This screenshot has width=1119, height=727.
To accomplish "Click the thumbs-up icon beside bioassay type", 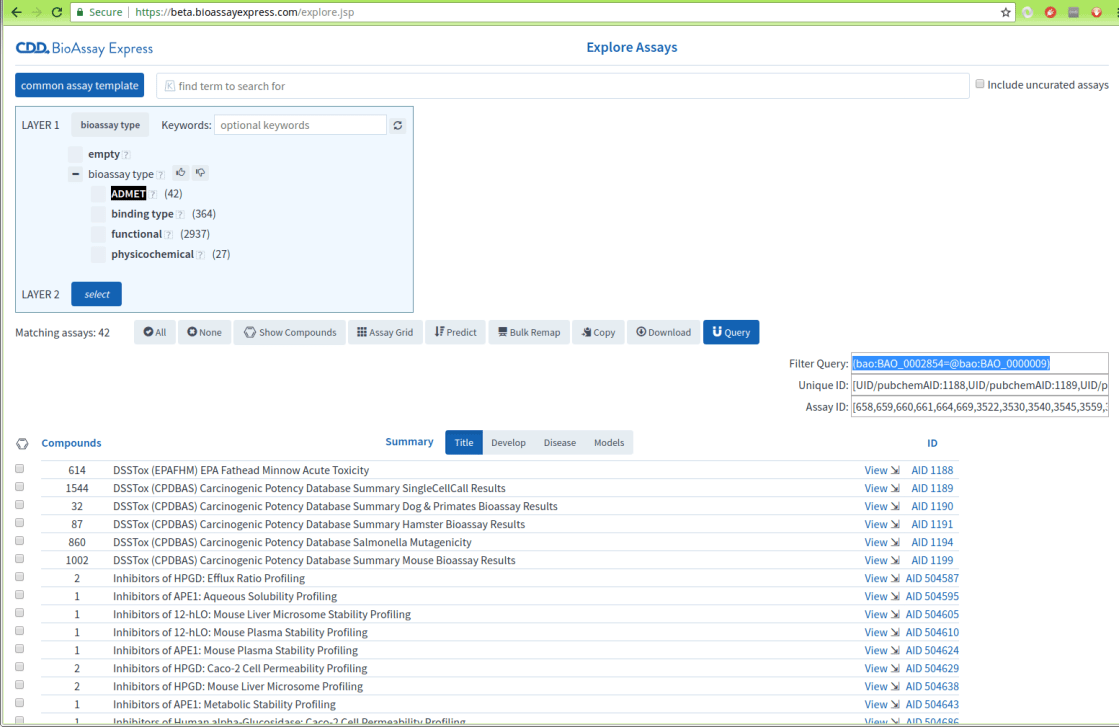I will pyautogui.click(x=180, y=173).
